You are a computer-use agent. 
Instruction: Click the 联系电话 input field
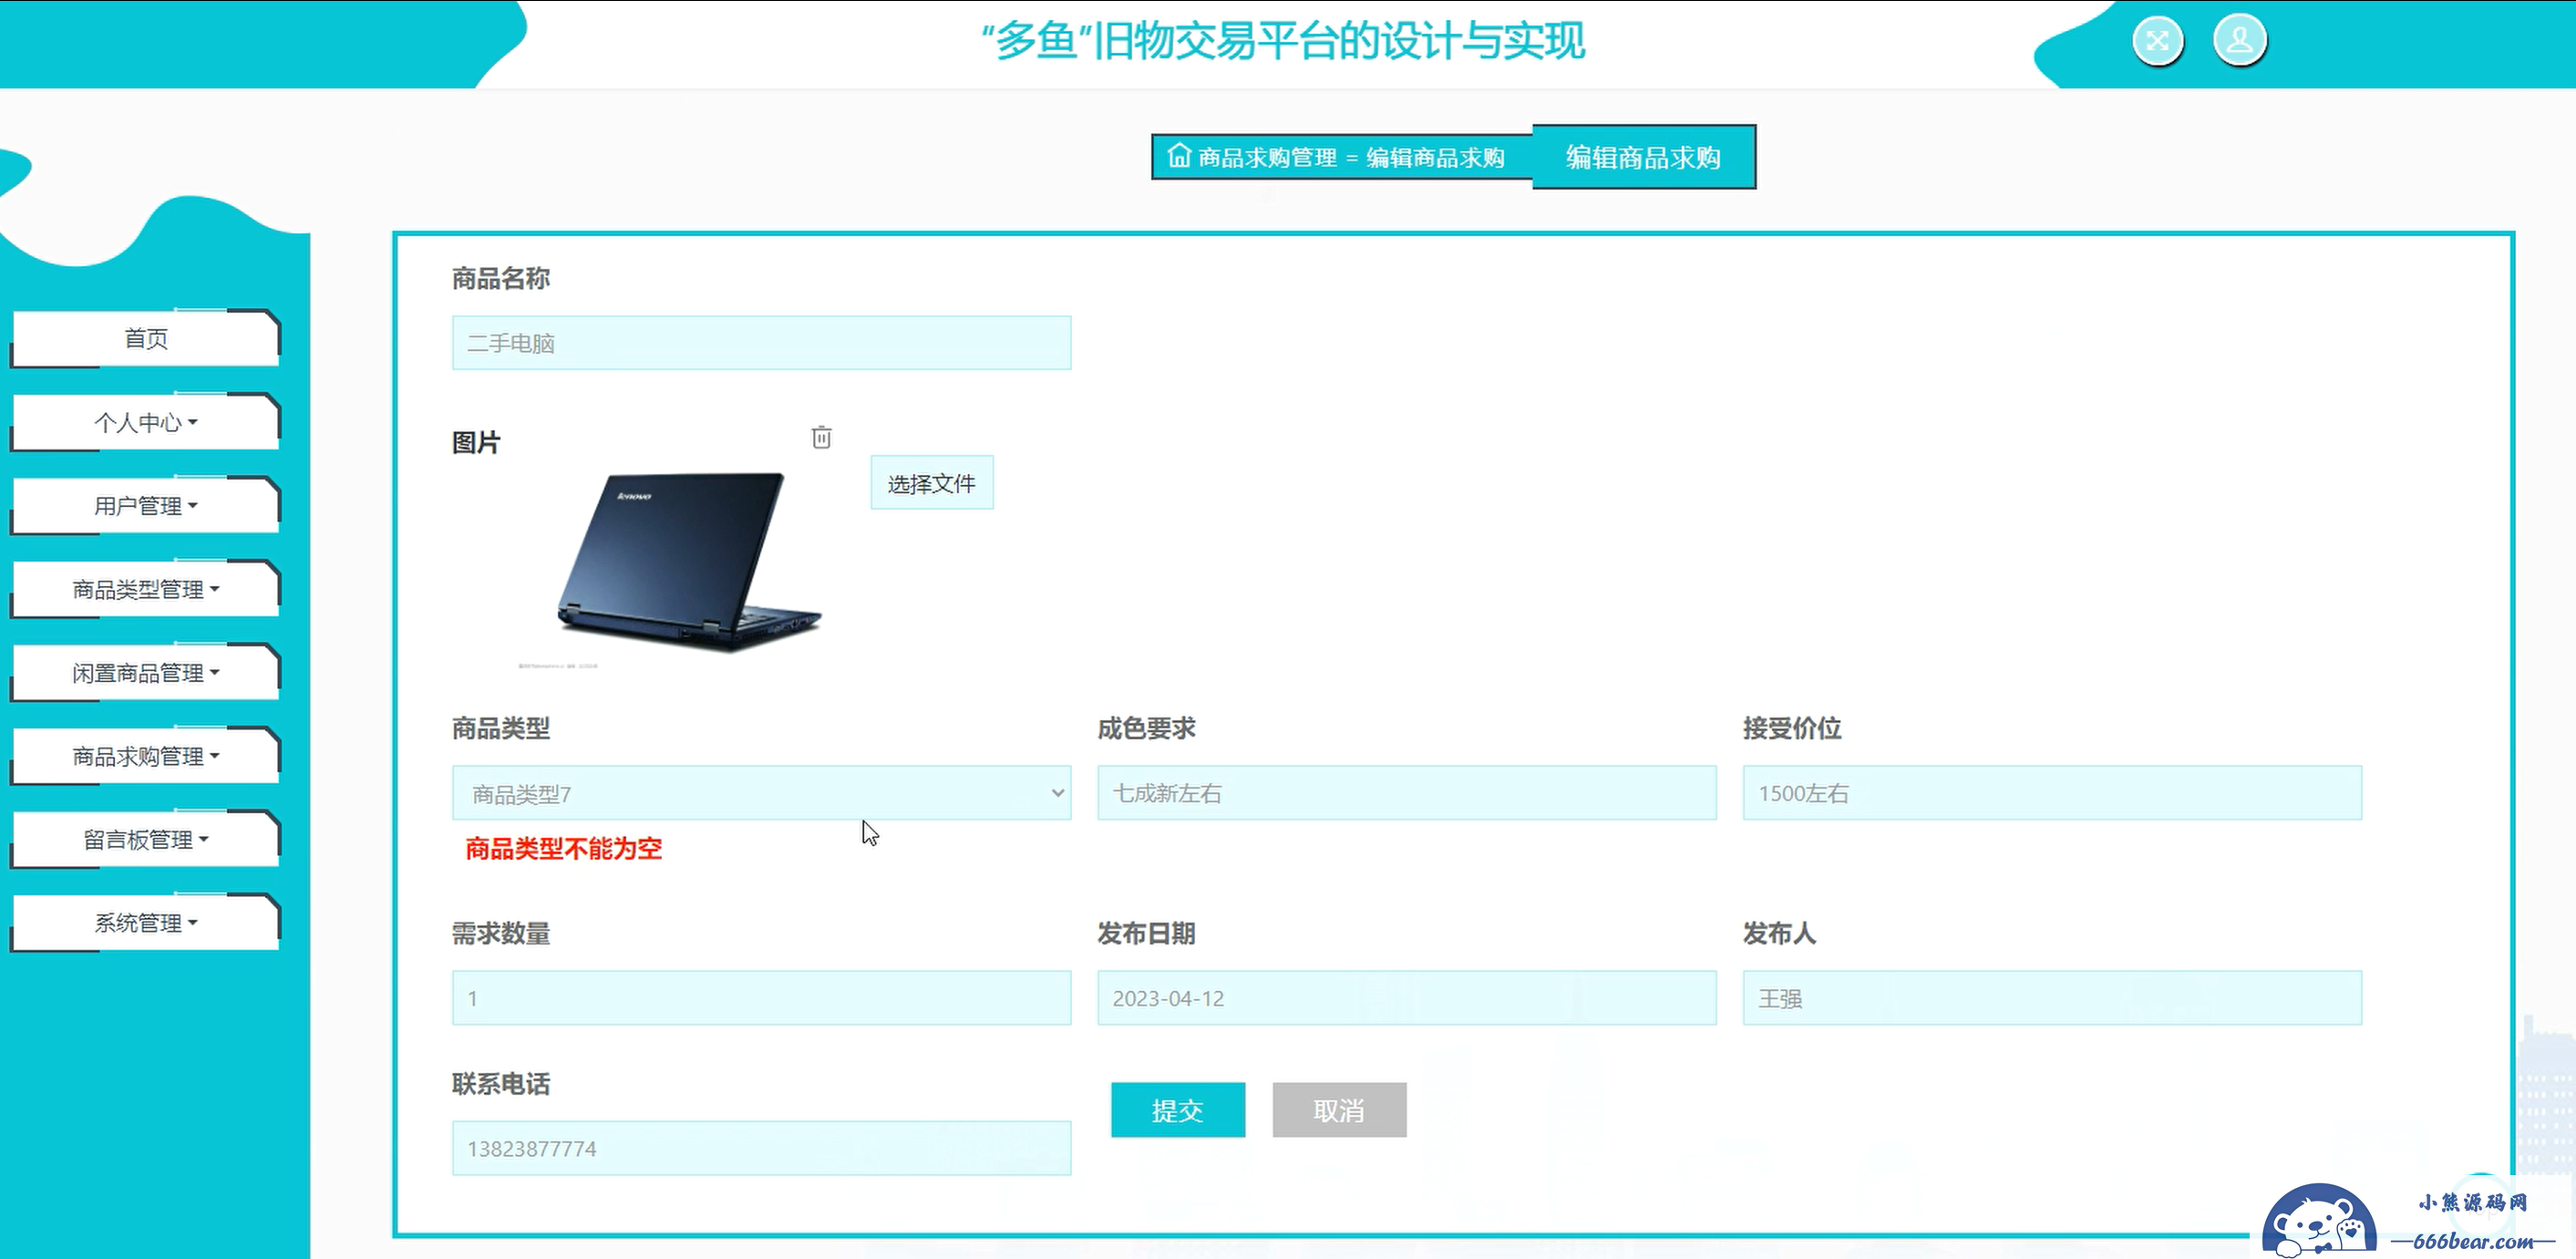[761, 1148]
